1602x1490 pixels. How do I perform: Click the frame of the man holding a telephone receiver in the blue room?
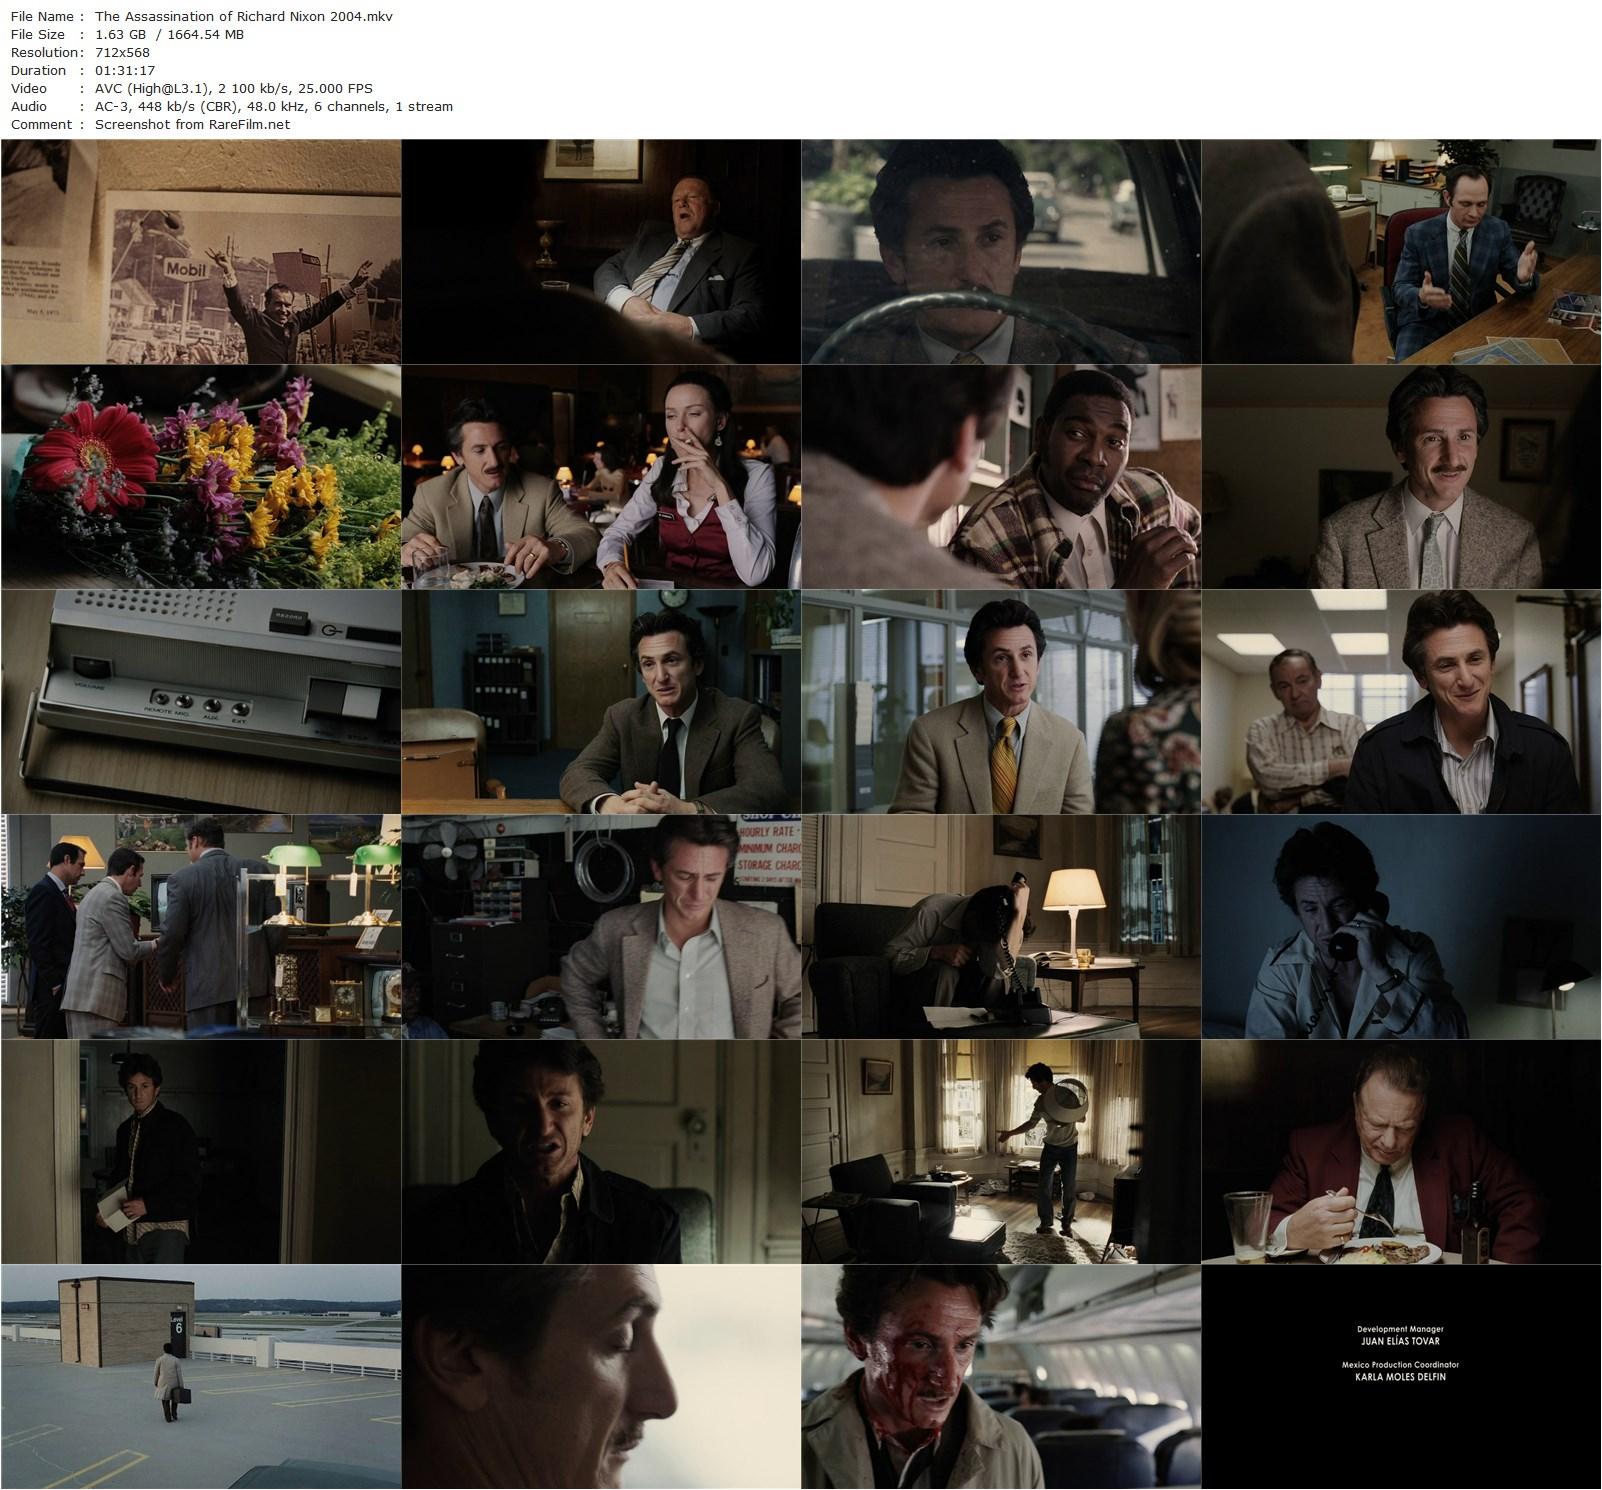pos(1401,927)
